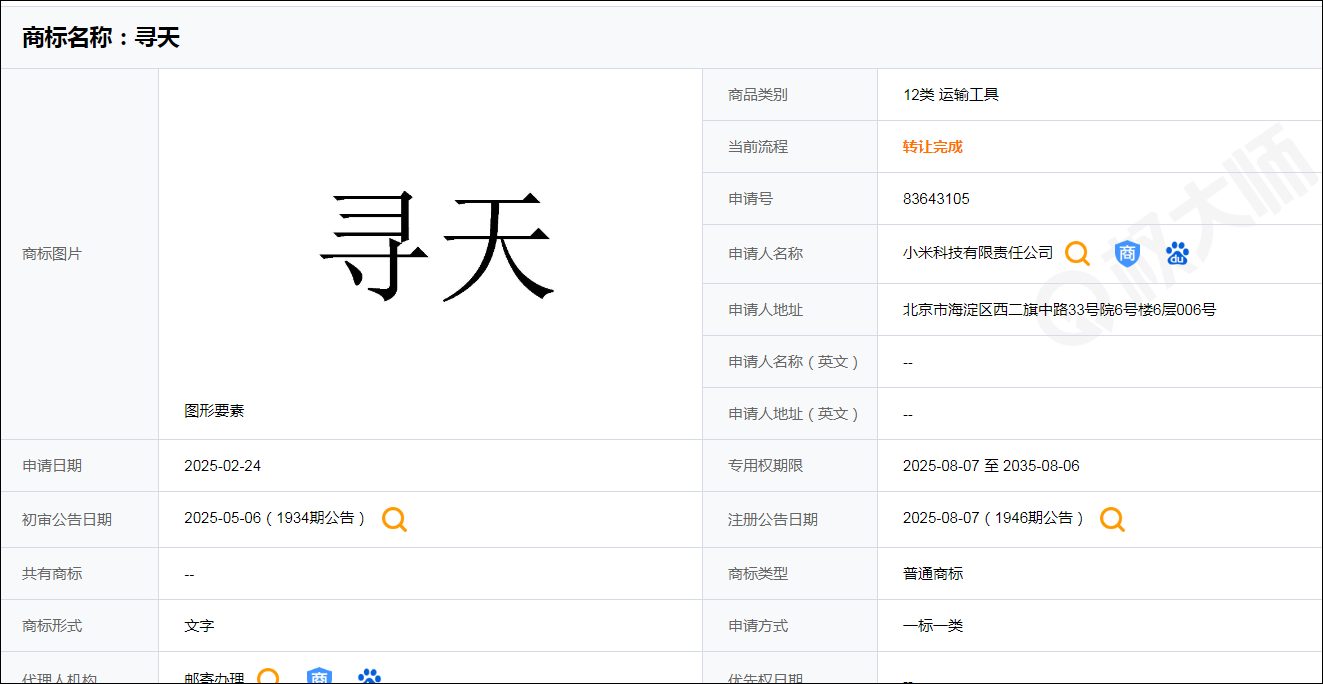
Task: Click the 2025-05-06（1934期公告）text
Action: (275, 518)
